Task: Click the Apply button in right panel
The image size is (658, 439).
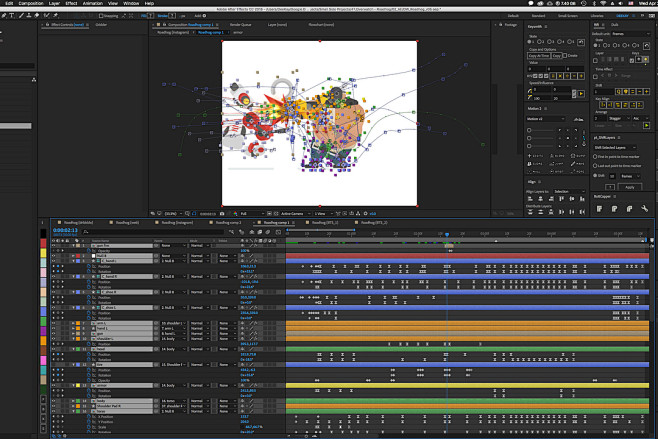Action: pyautogui.click(x=628, y=186)
